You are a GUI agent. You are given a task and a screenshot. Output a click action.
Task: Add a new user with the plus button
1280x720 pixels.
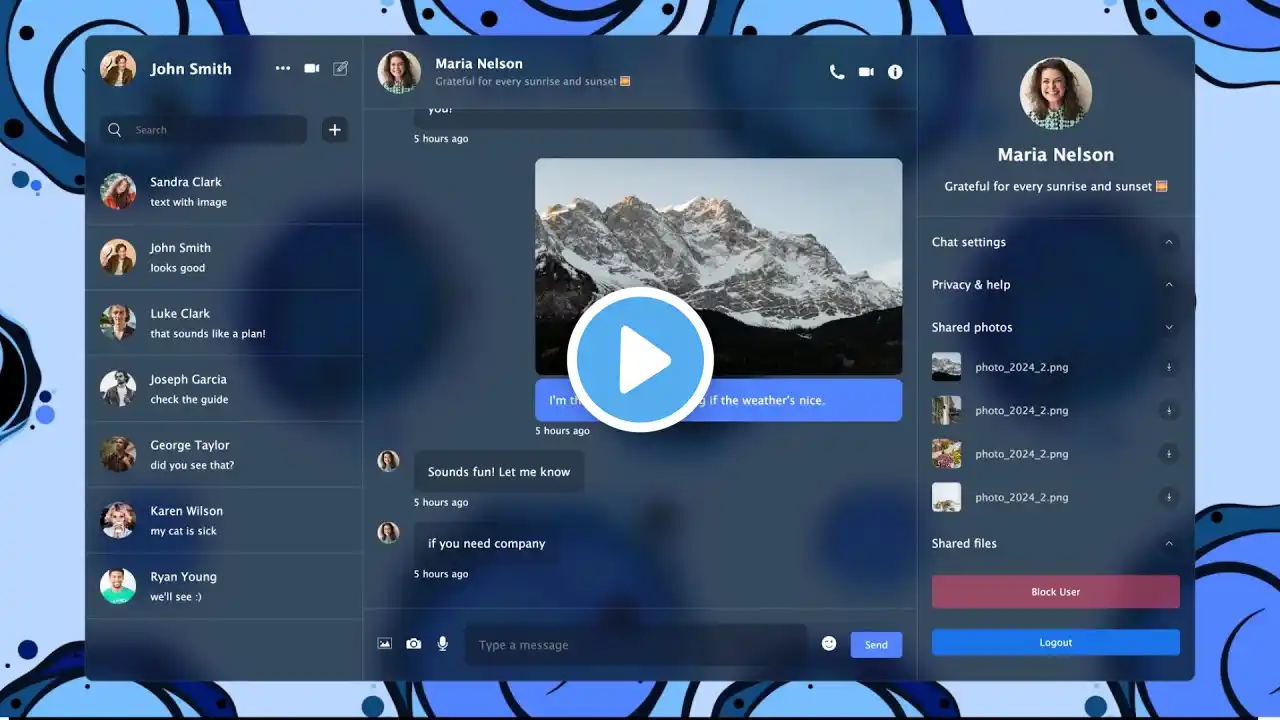(335, 129)
